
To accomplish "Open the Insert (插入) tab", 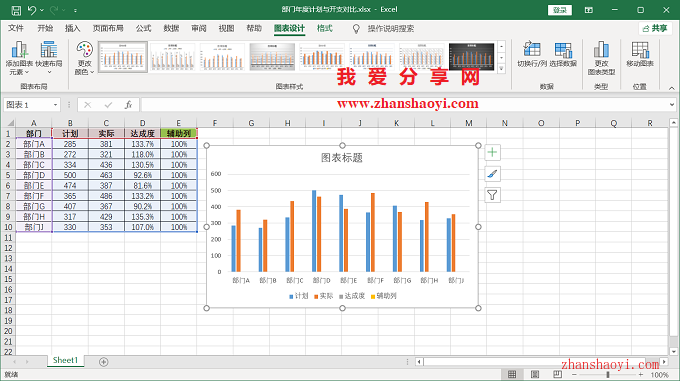I will (72, 28).
